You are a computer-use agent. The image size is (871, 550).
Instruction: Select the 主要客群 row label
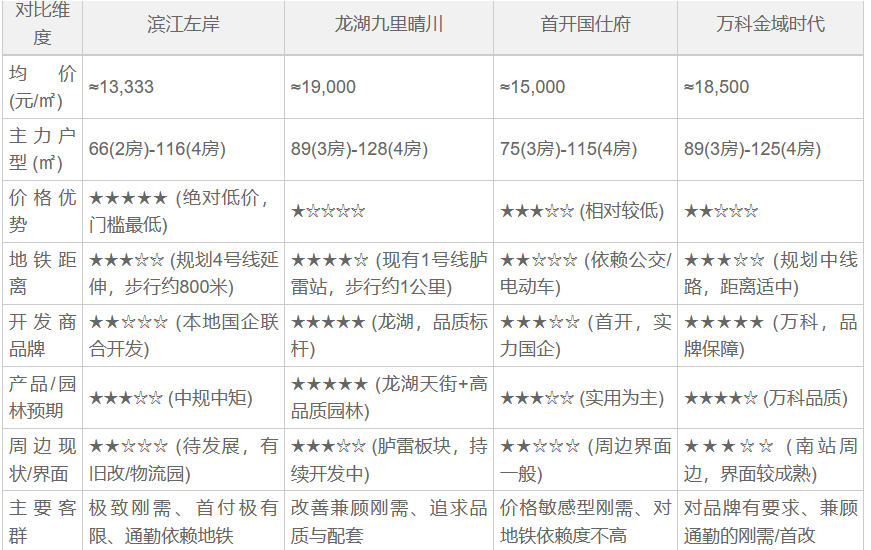point(43,521)
